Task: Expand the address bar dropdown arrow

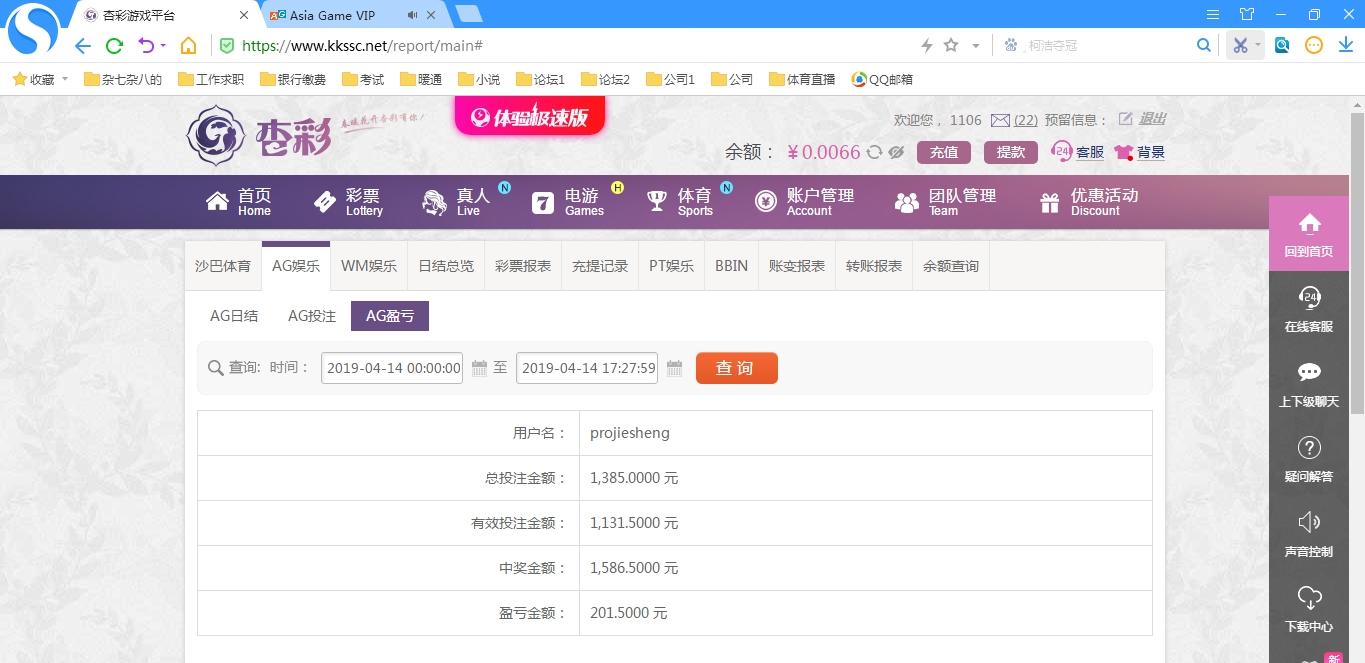Action: 976,46
